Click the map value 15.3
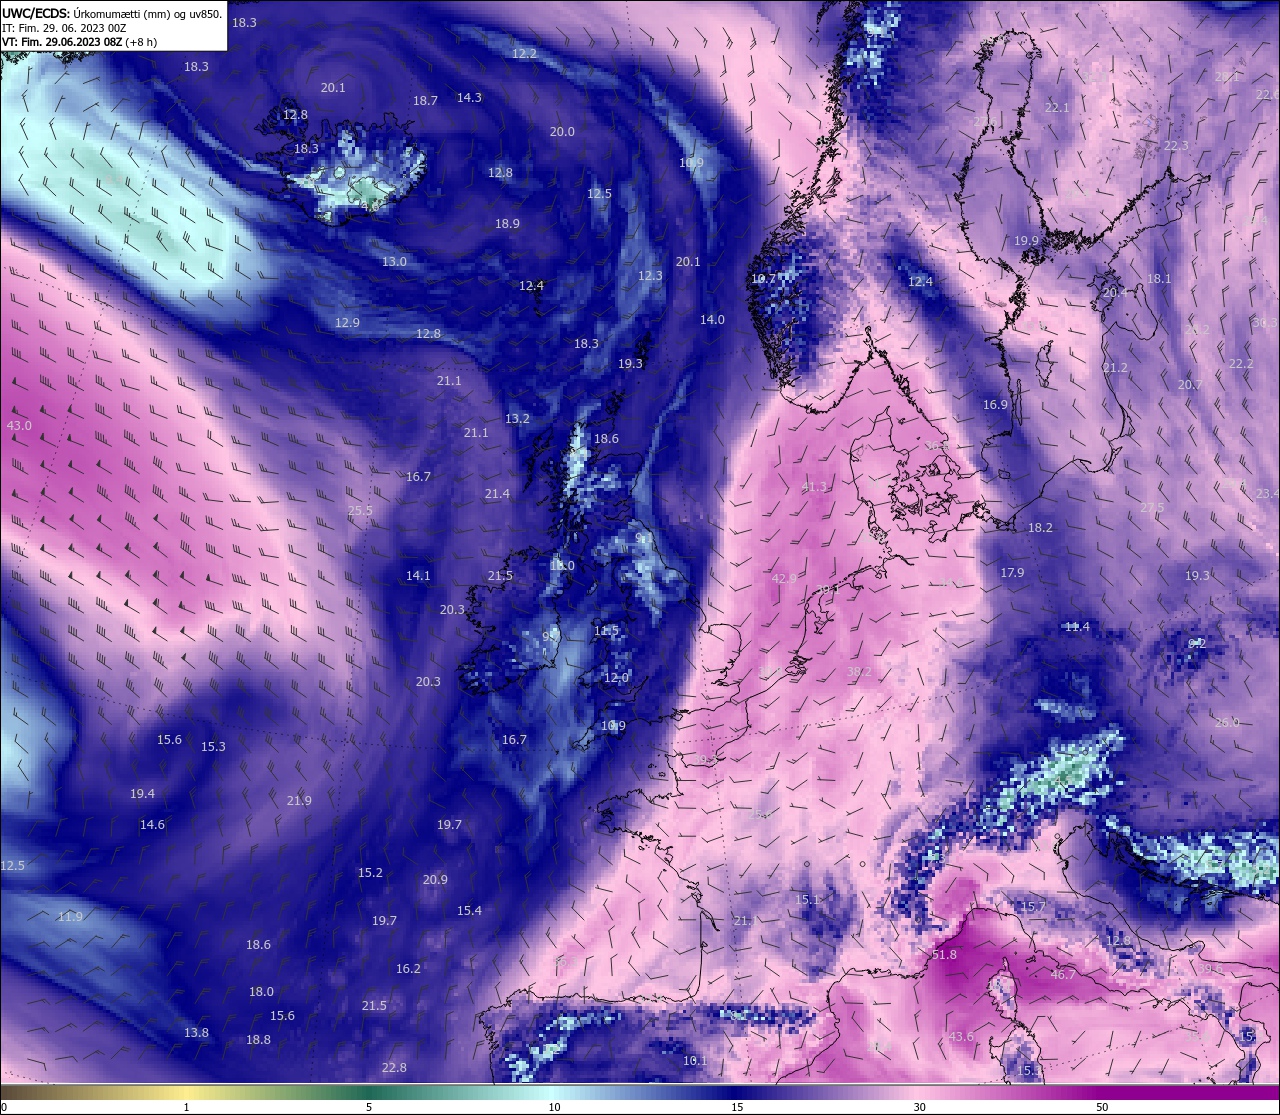This screenshot has height=1115, width=1280. coord(213,747)
